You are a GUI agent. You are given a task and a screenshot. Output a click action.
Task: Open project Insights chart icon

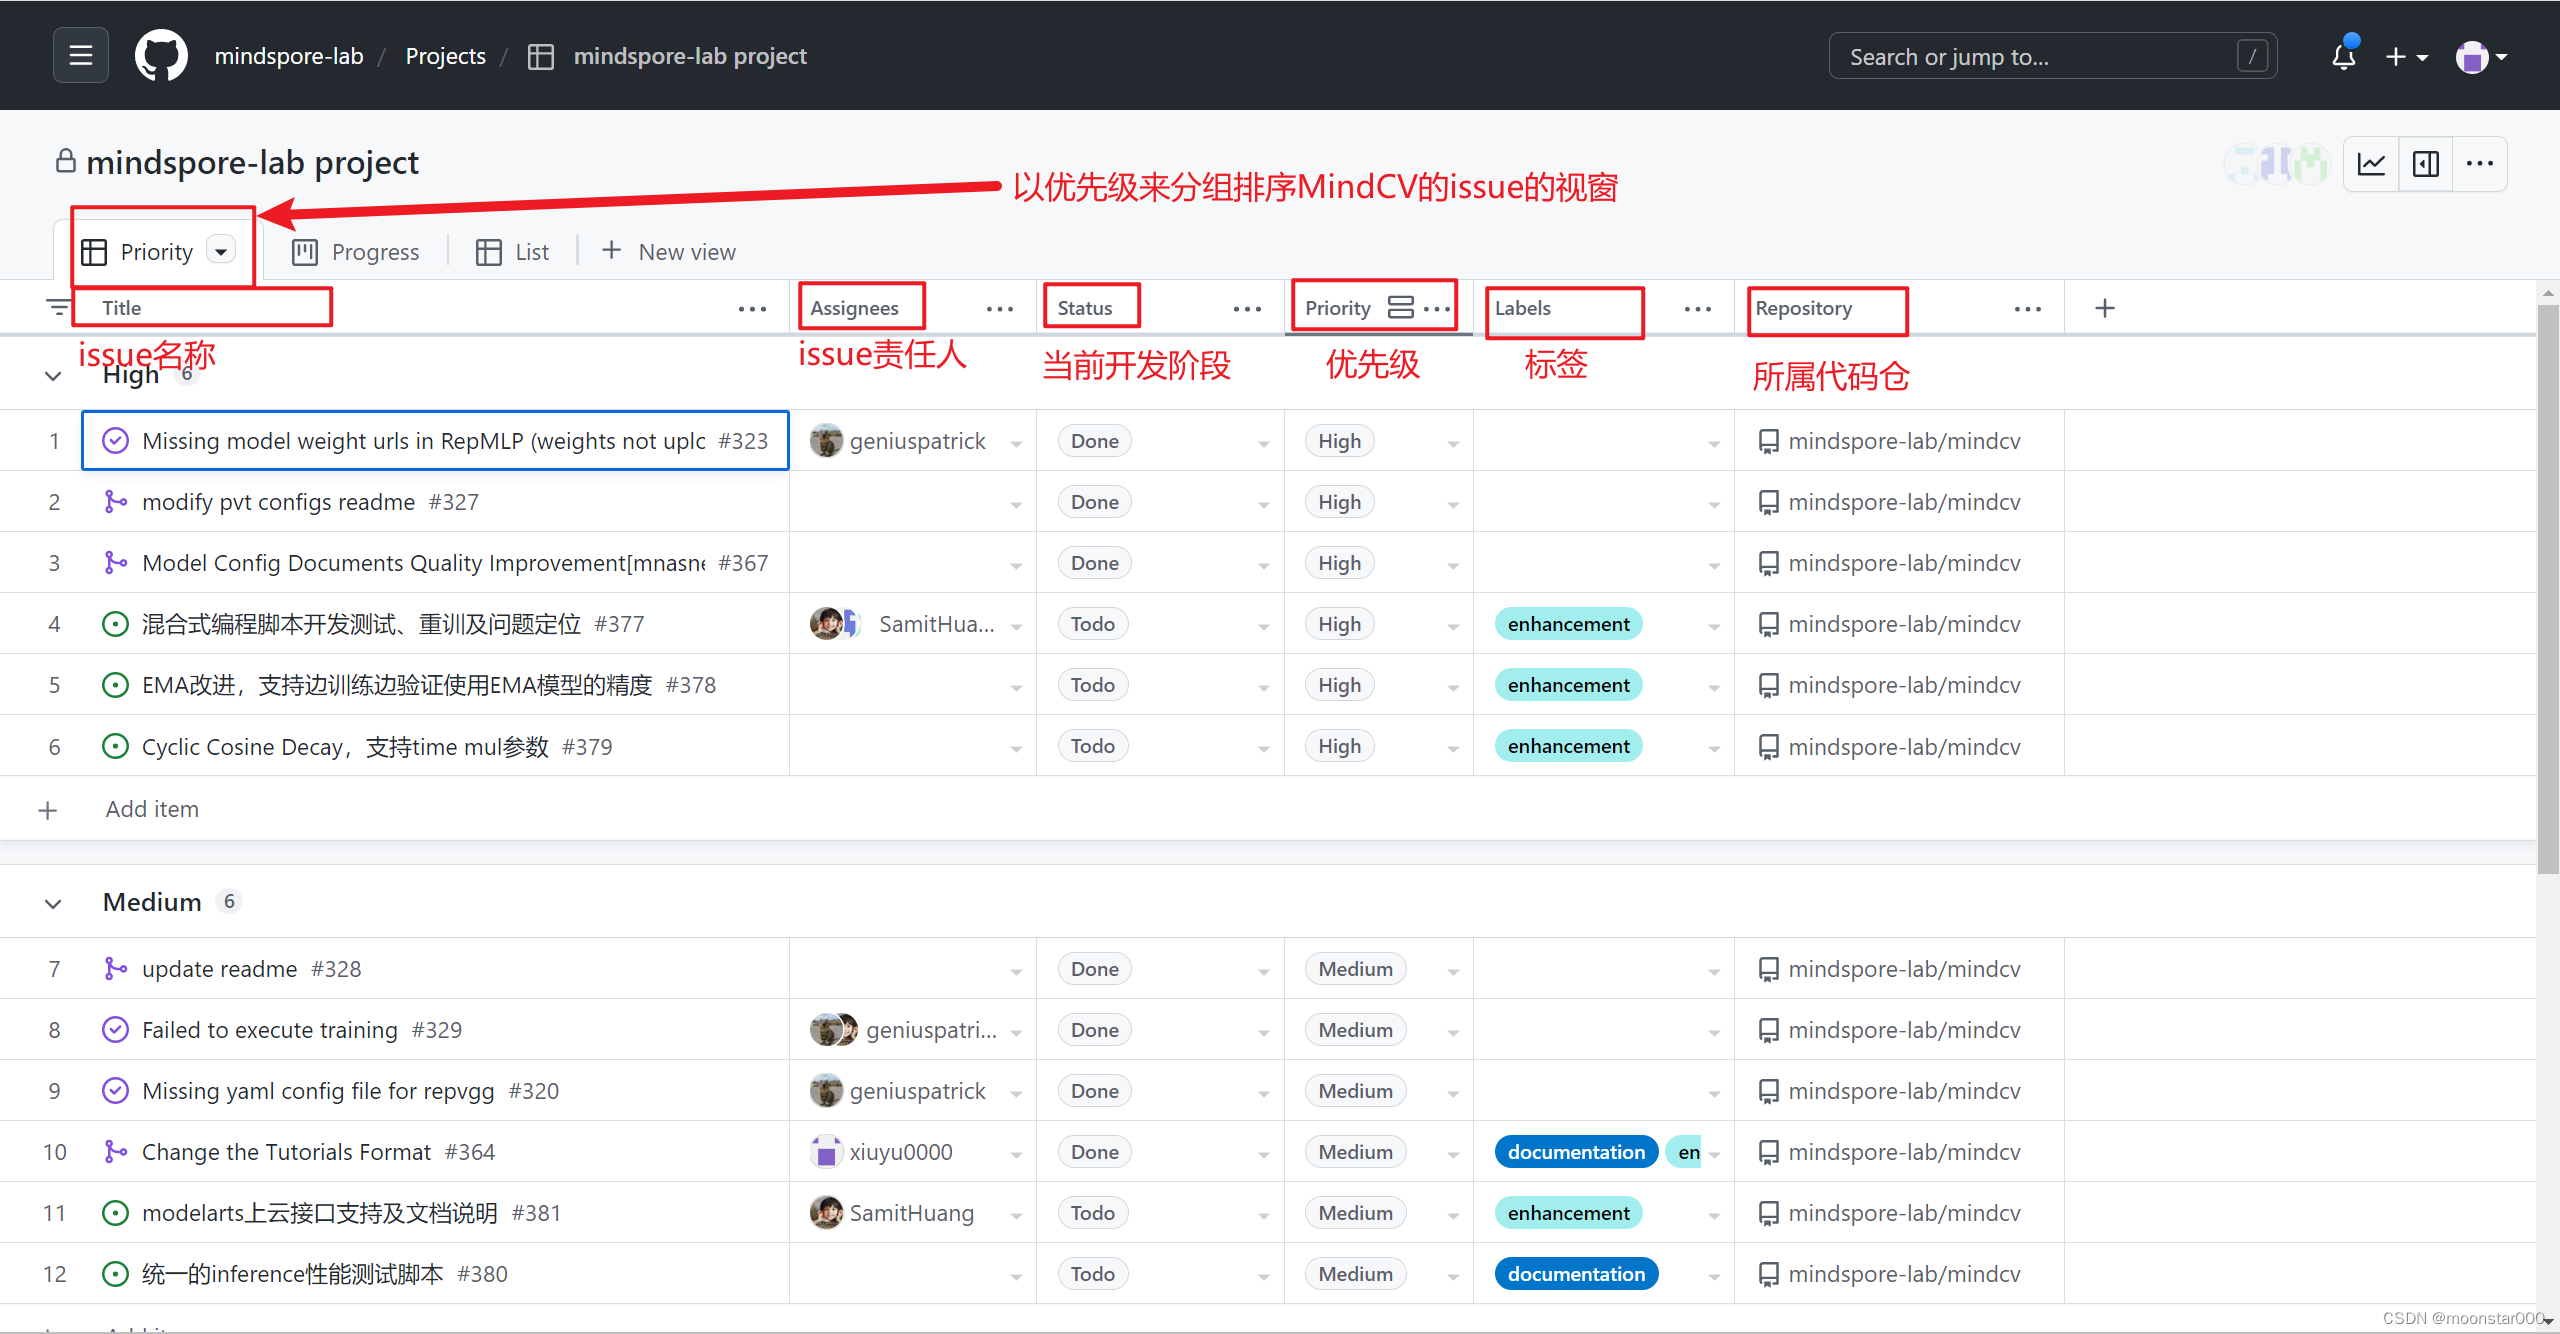point(2371,164)
